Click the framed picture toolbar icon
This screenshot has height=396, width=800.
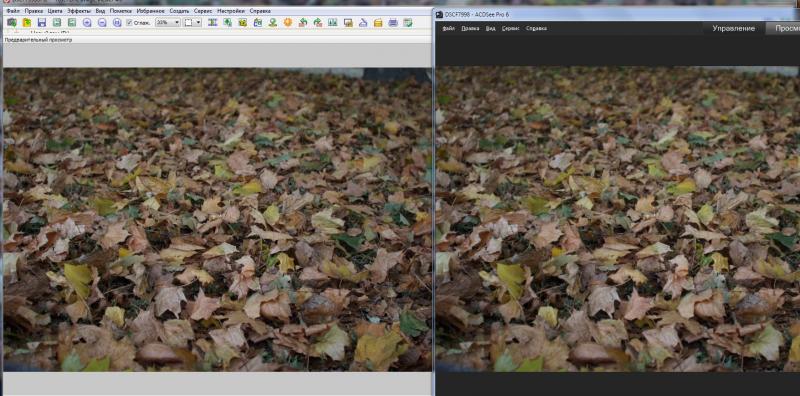[348, 22]
